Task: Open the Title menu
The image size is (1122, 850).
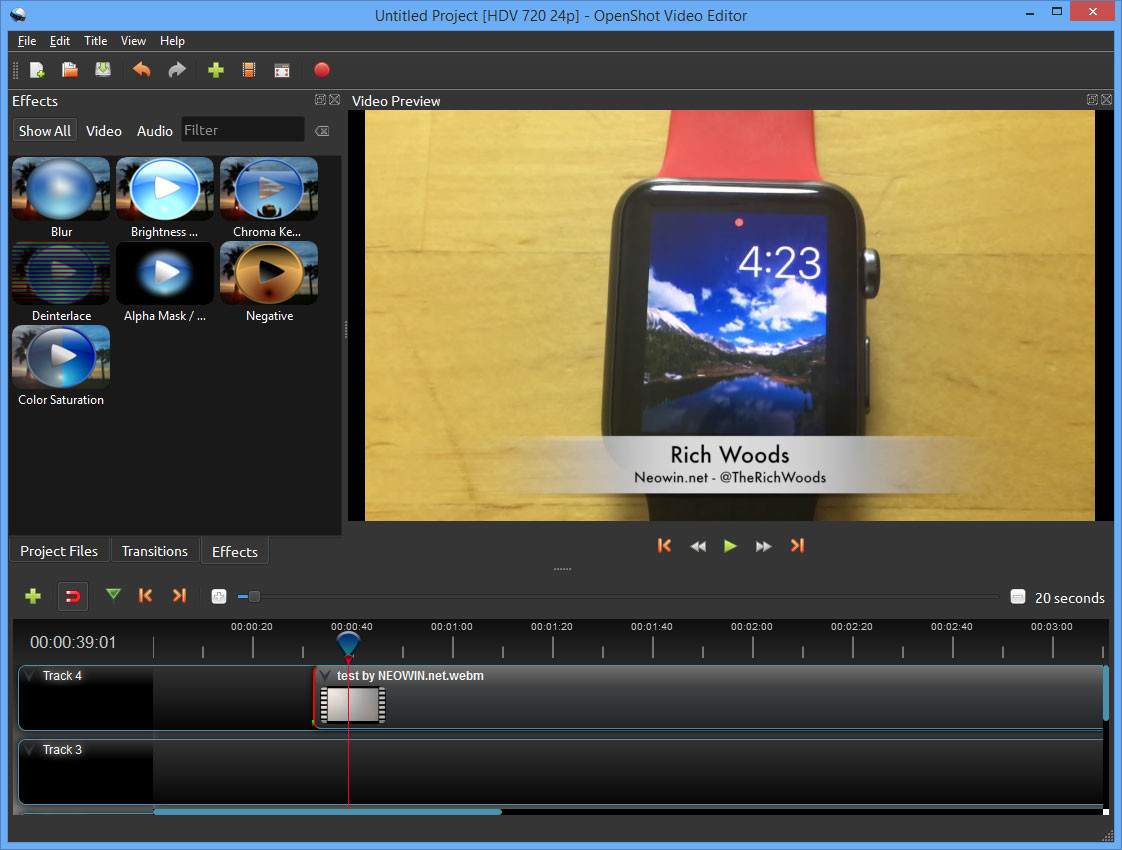Action: [95, 41]
